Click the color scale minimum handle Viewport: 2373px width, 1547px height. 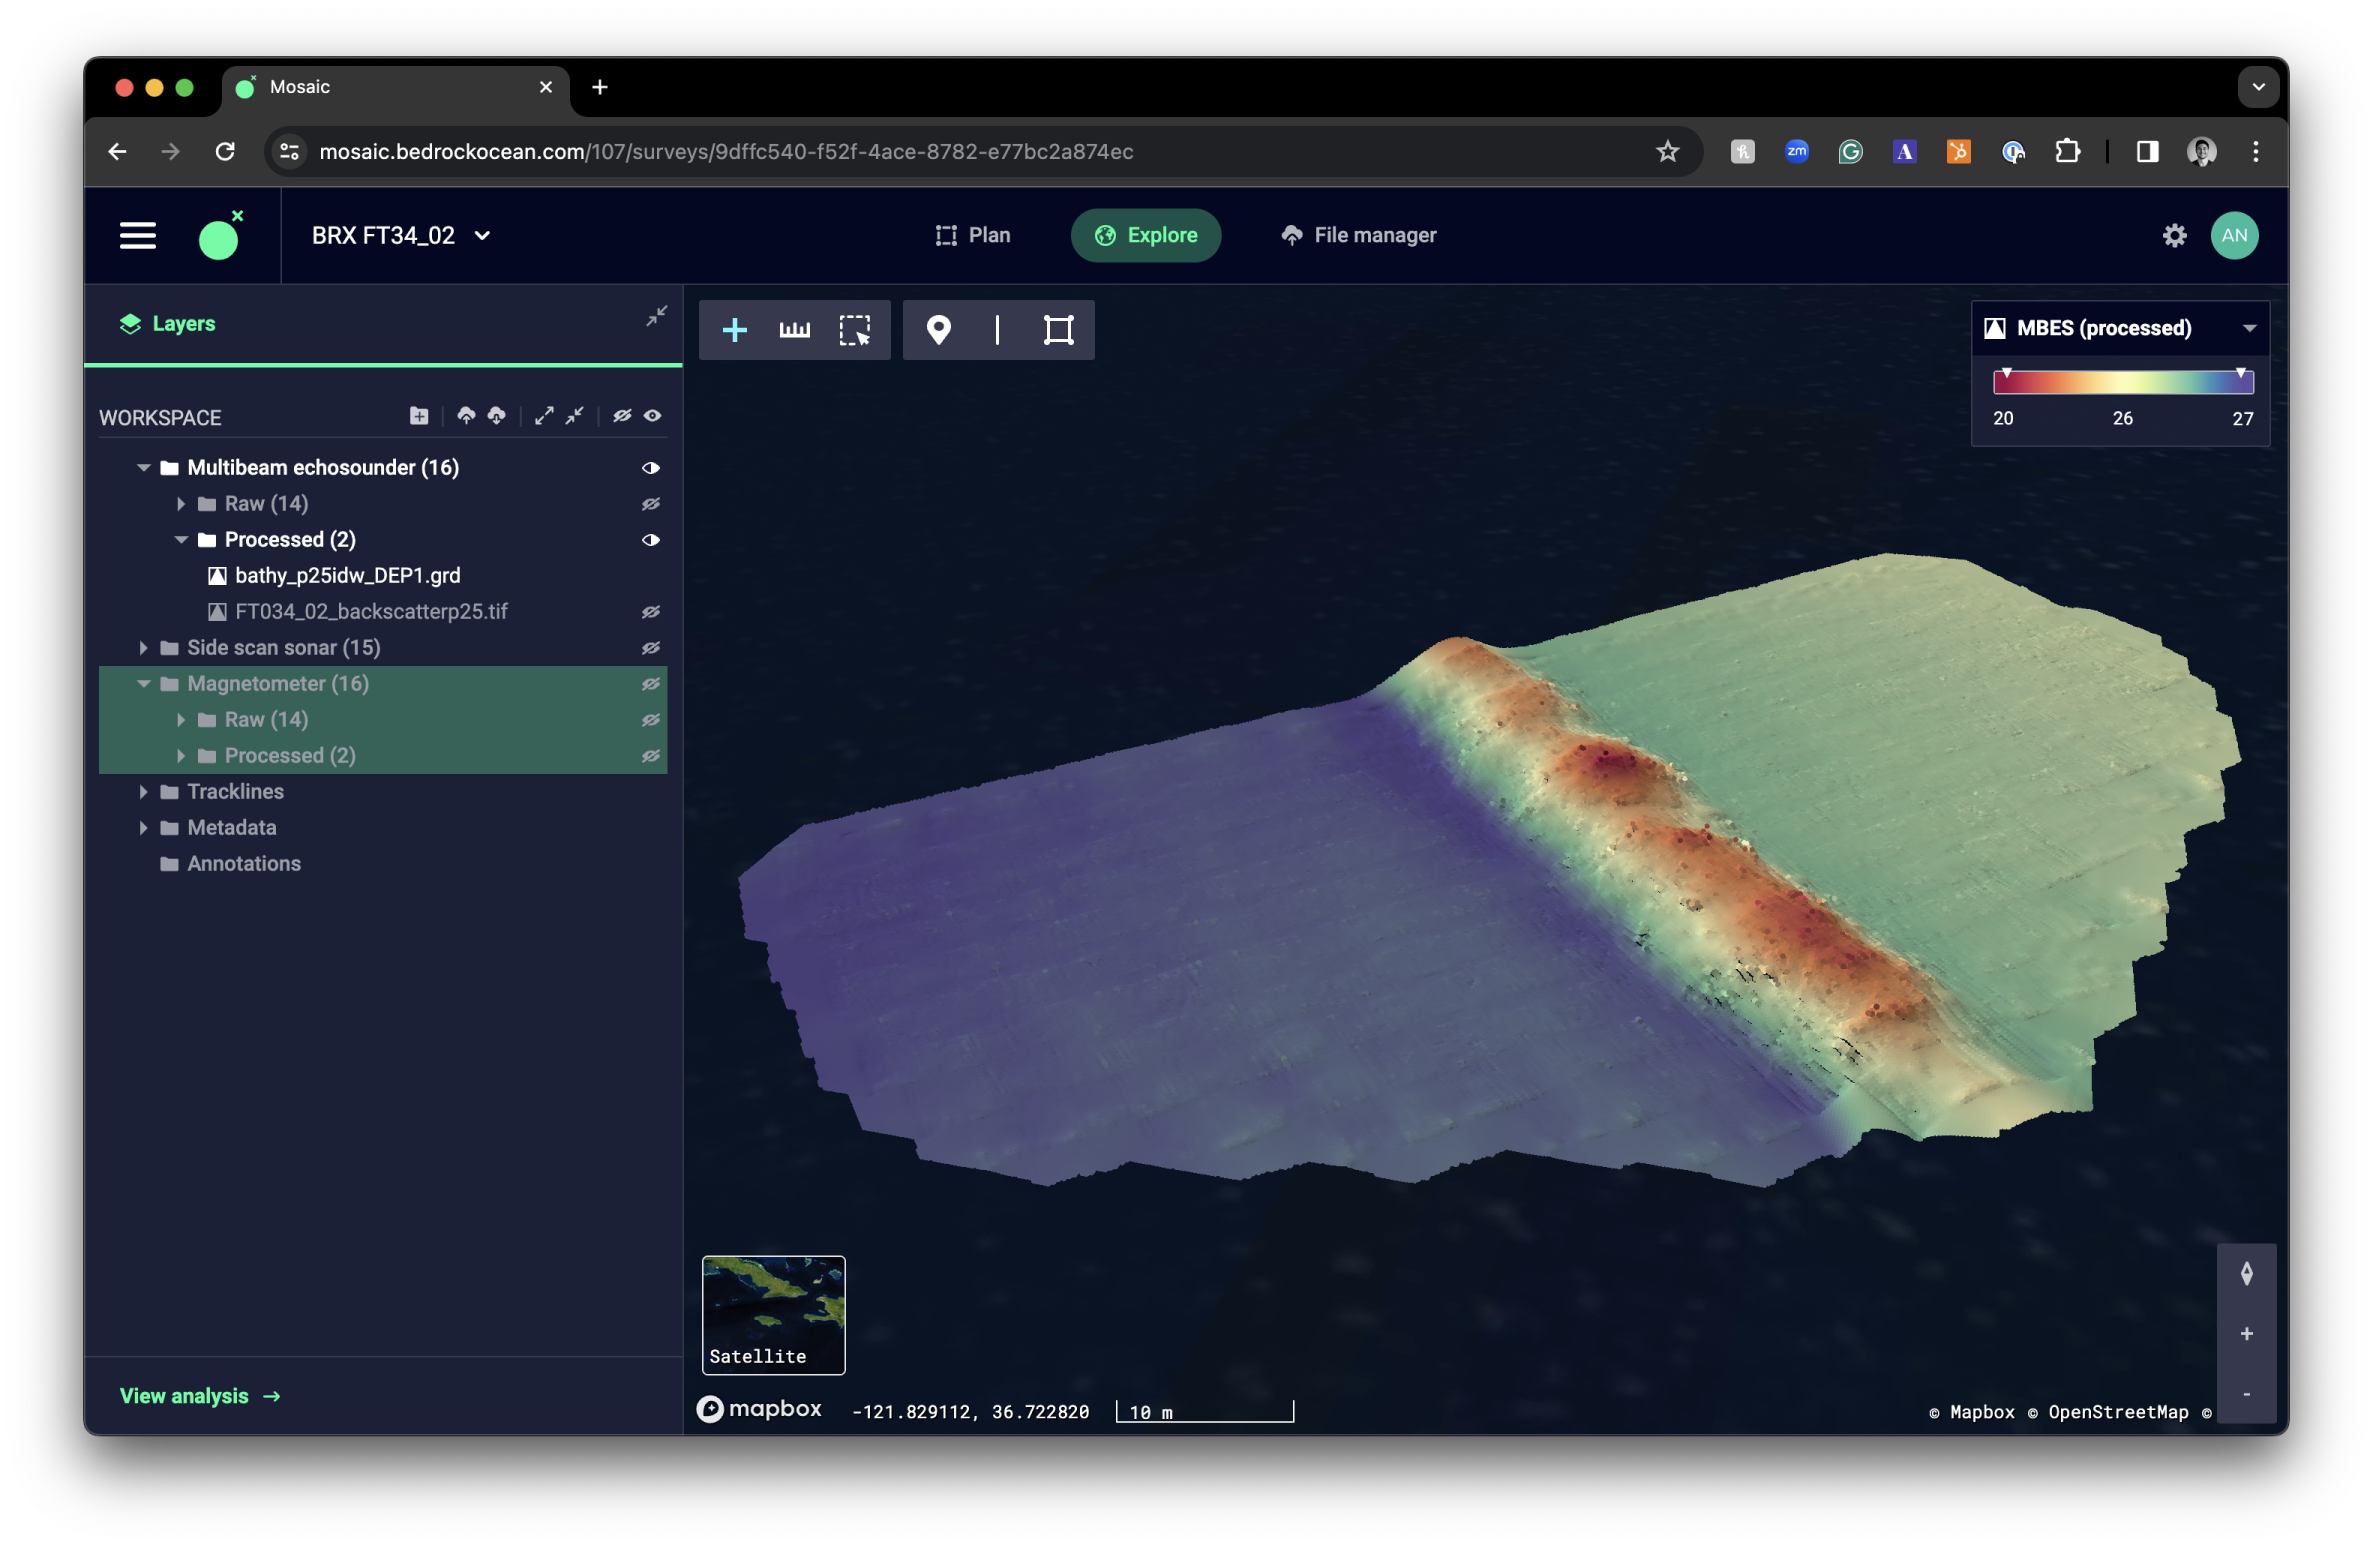[2006, 374]
